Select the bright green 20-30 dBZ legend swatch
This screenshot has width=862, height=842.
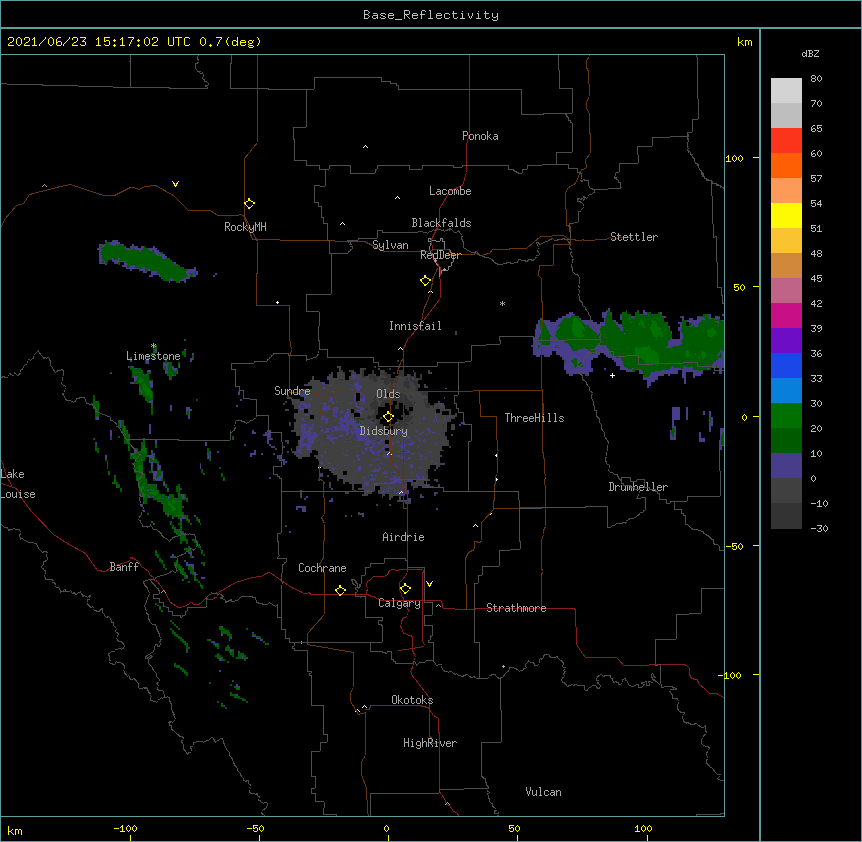(x=786, y=416)
